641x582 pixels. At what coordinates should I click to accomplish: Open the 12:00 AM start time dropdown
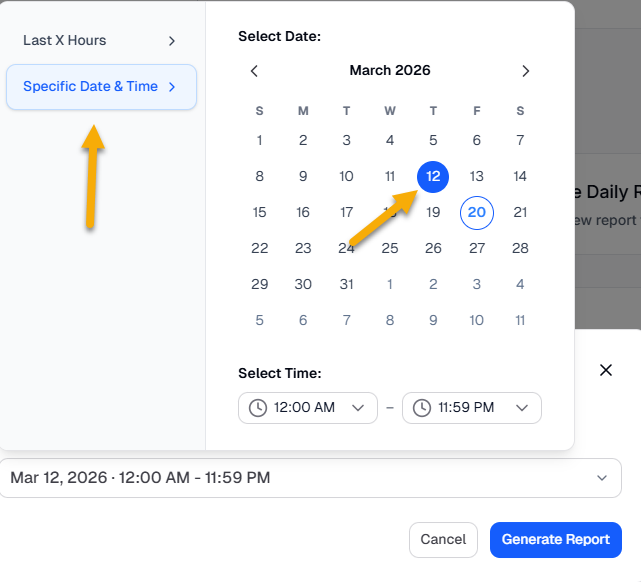(x=308, y=408)
